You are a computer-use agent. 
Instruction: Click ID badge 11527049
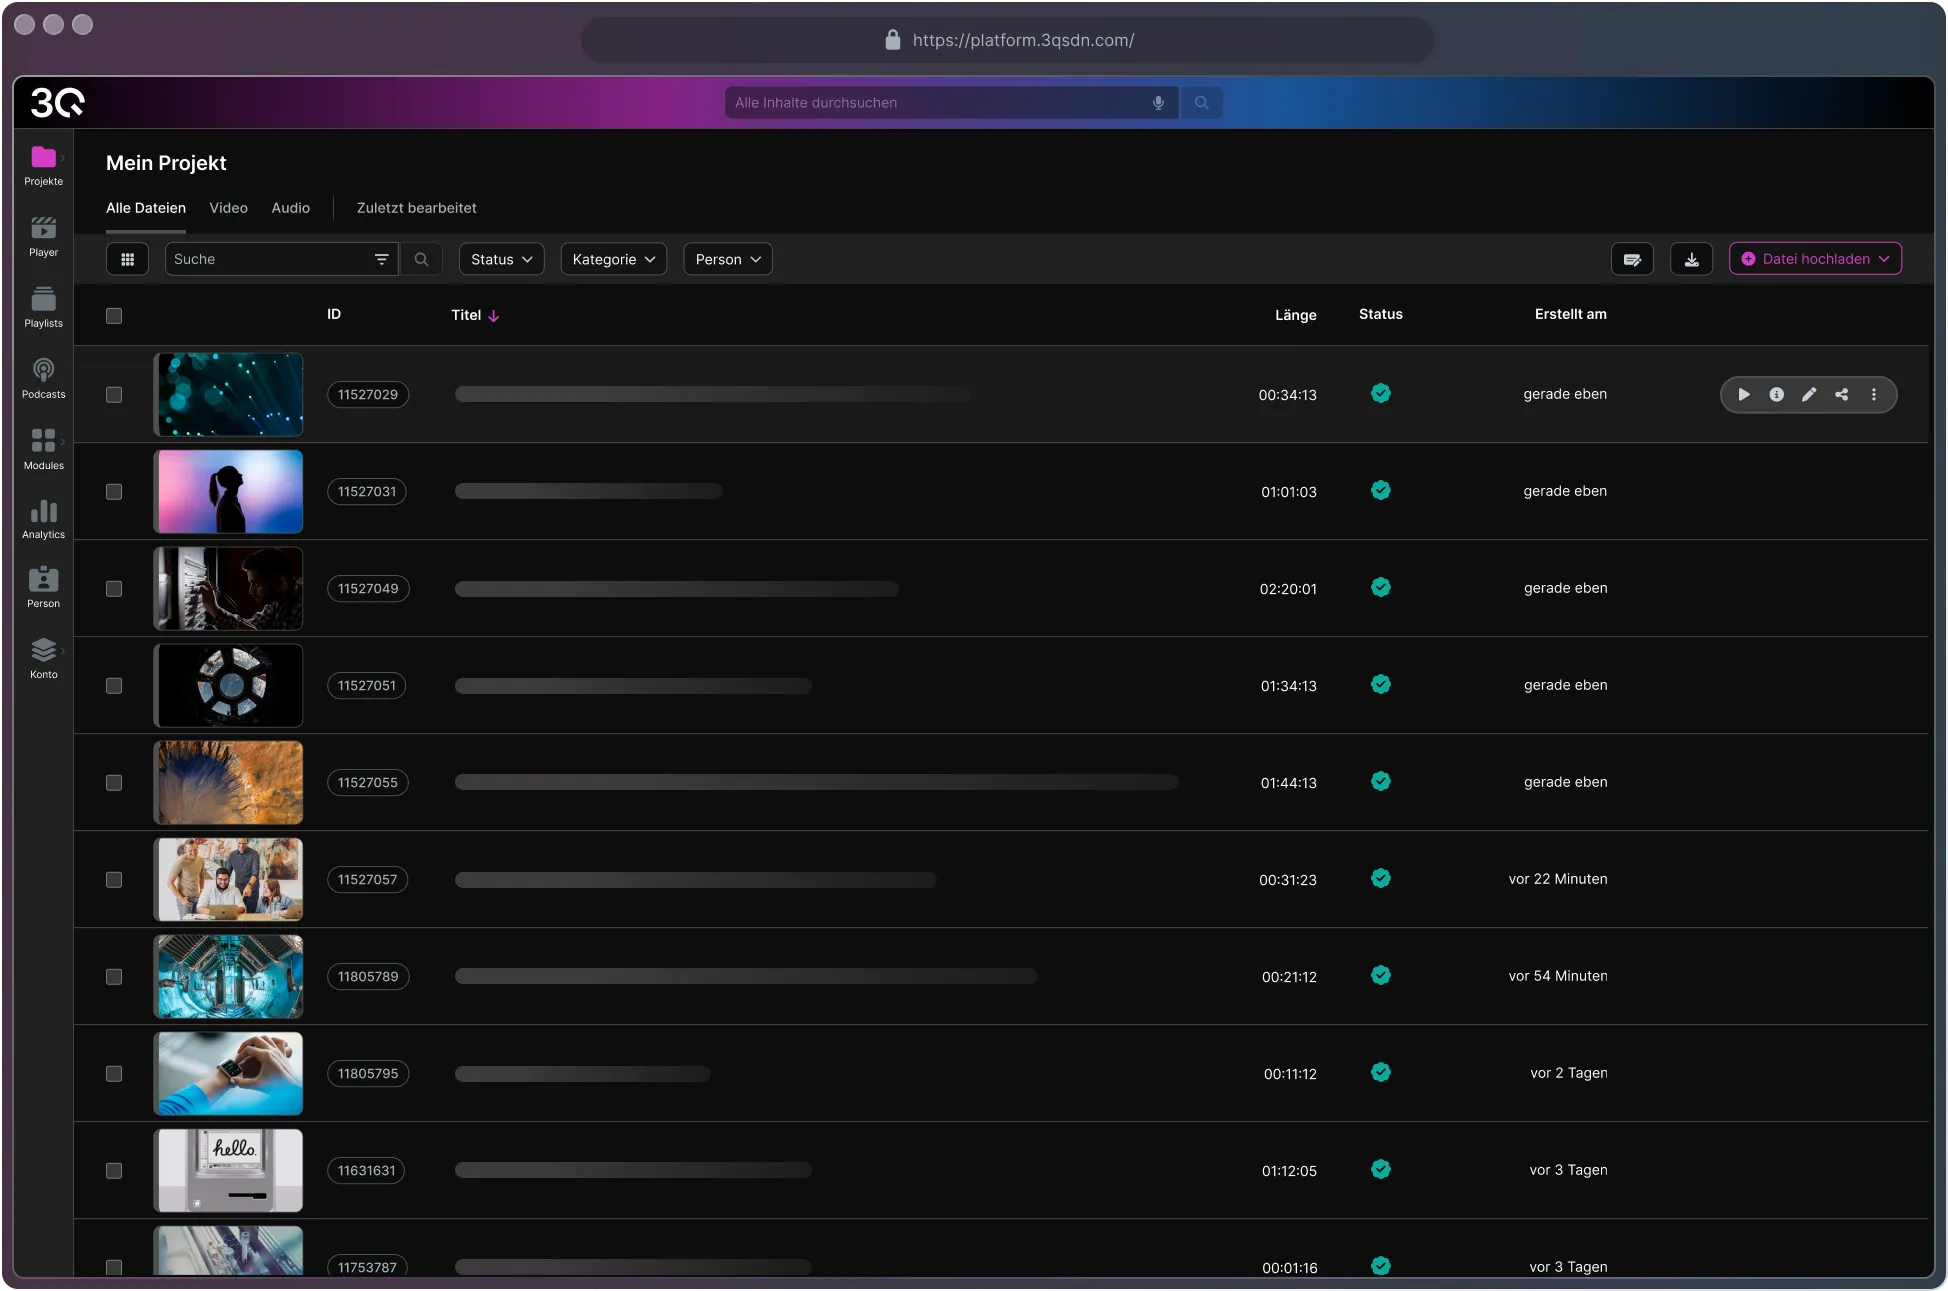click(368, 589)
